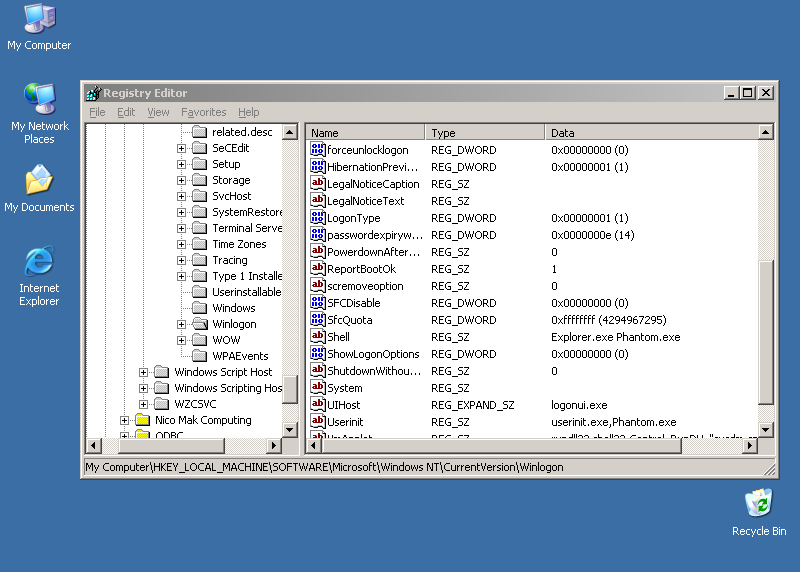The width and height of the screenshot is (800, 572).
Task: Select the SFCDisable DWORD icon
Action: click(317, 303)
